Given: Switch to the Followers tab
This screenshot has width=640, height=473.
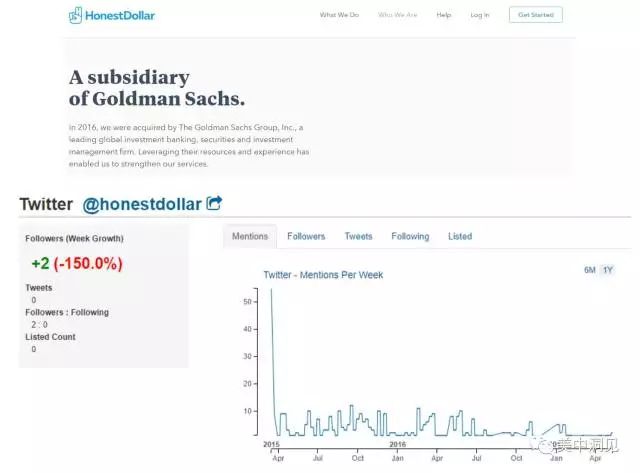Looking at the screenshot, I should click(306, 237).
